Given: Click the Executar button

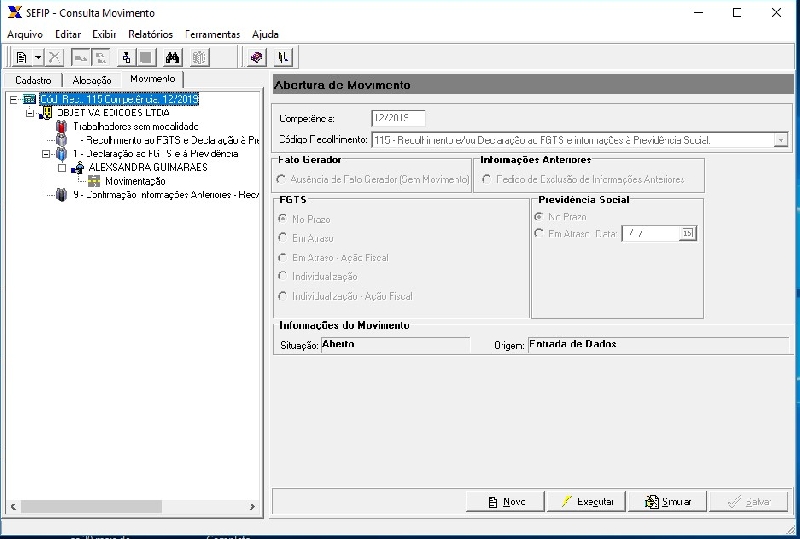Looking at the screenshot, I should pos(587,502).
